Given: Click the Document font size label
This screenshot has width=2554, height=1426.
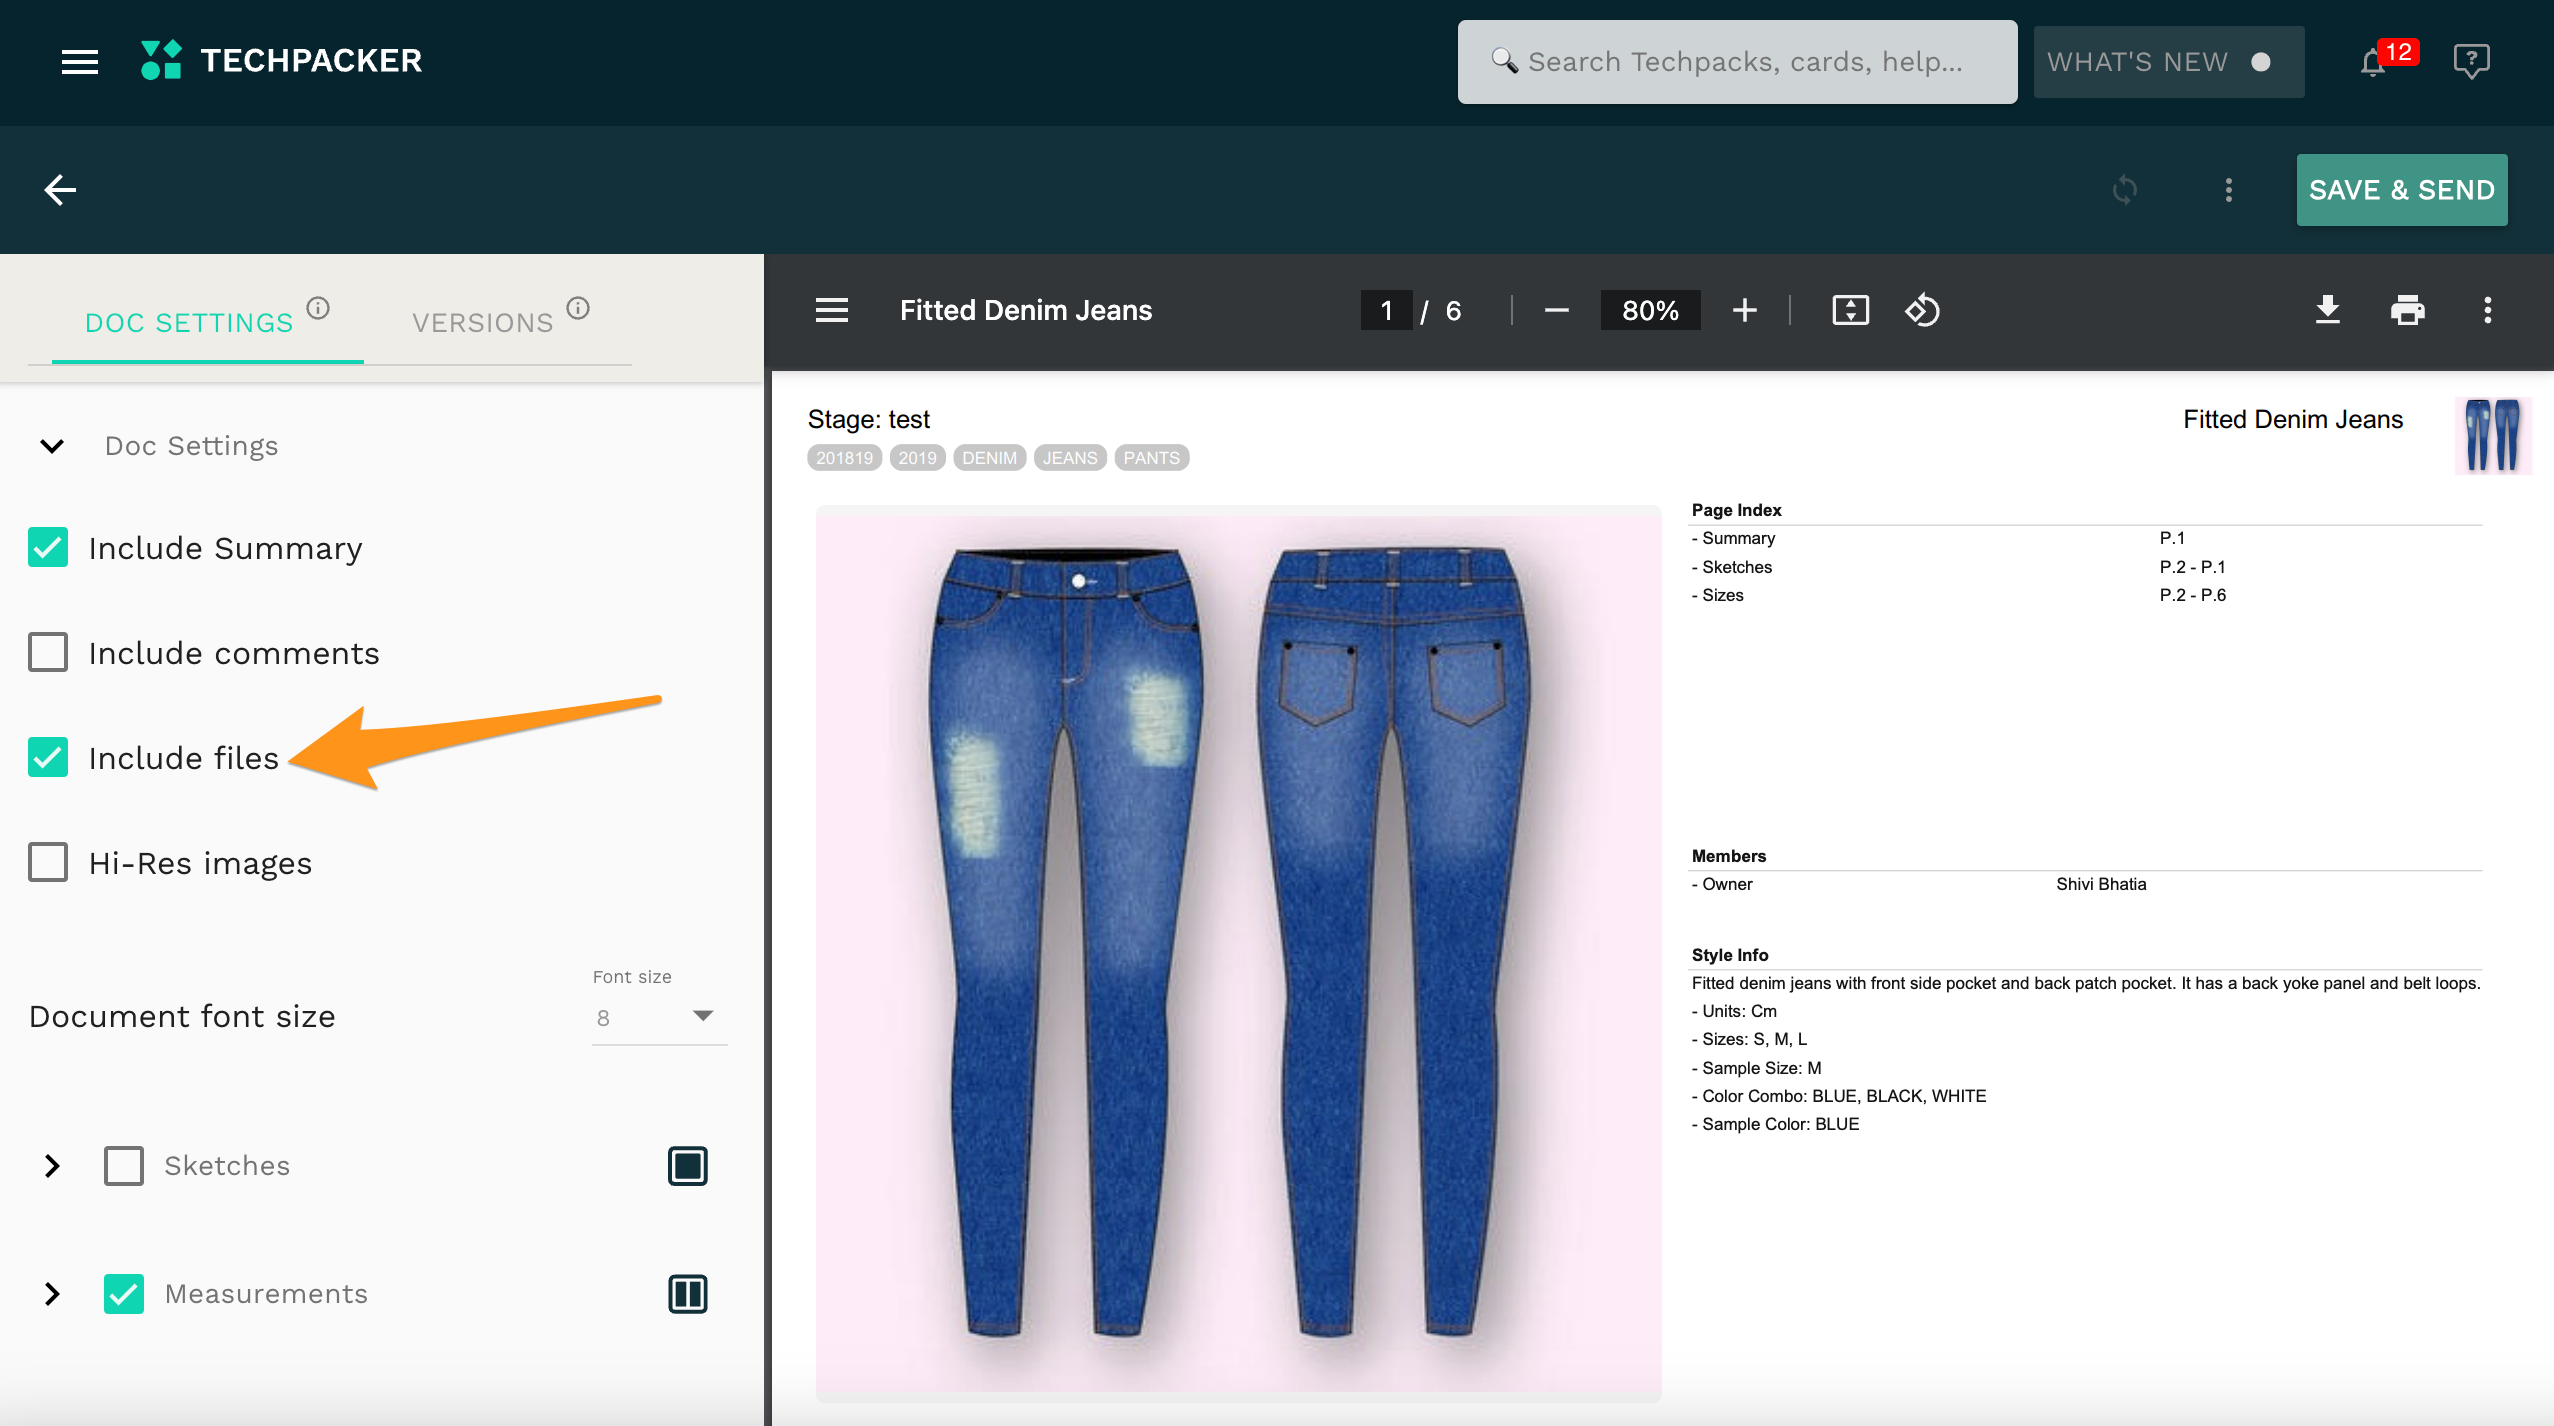Looking at the screenshot, I should coord(182,1016).
